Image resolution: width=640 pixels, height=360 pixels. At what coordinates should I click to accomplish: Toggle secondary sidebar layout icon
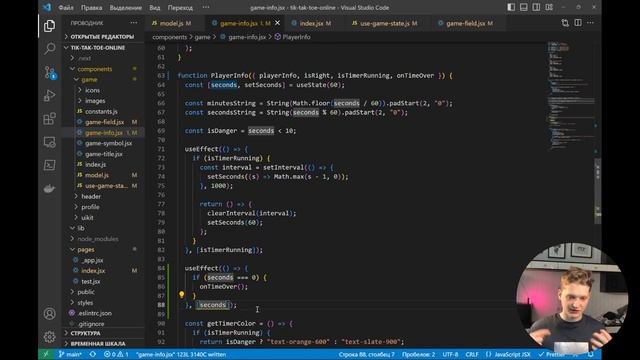(x=536, y=7)
